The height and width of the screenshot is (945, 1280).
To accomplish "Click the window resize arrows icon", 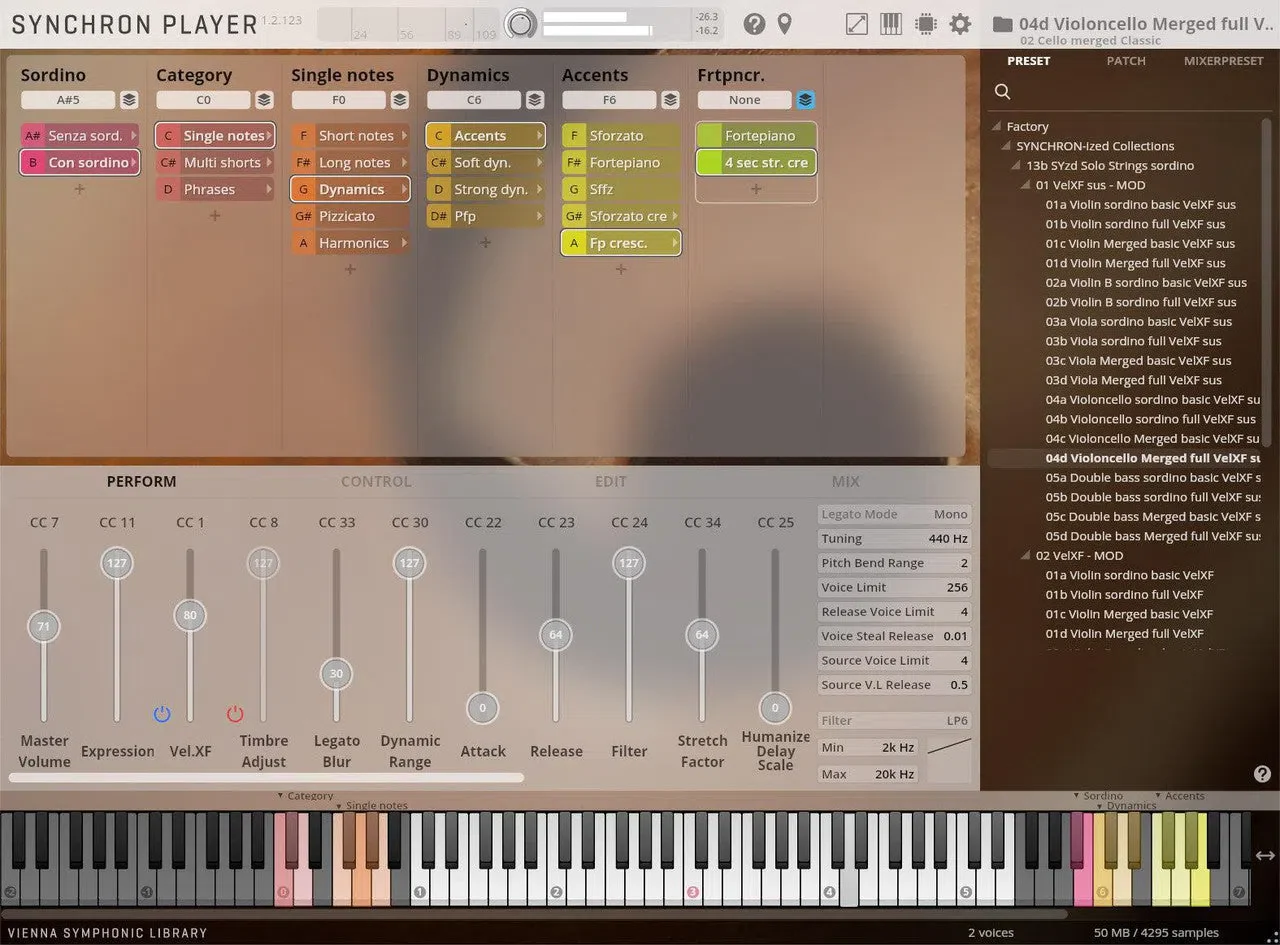I will point(857,24).
